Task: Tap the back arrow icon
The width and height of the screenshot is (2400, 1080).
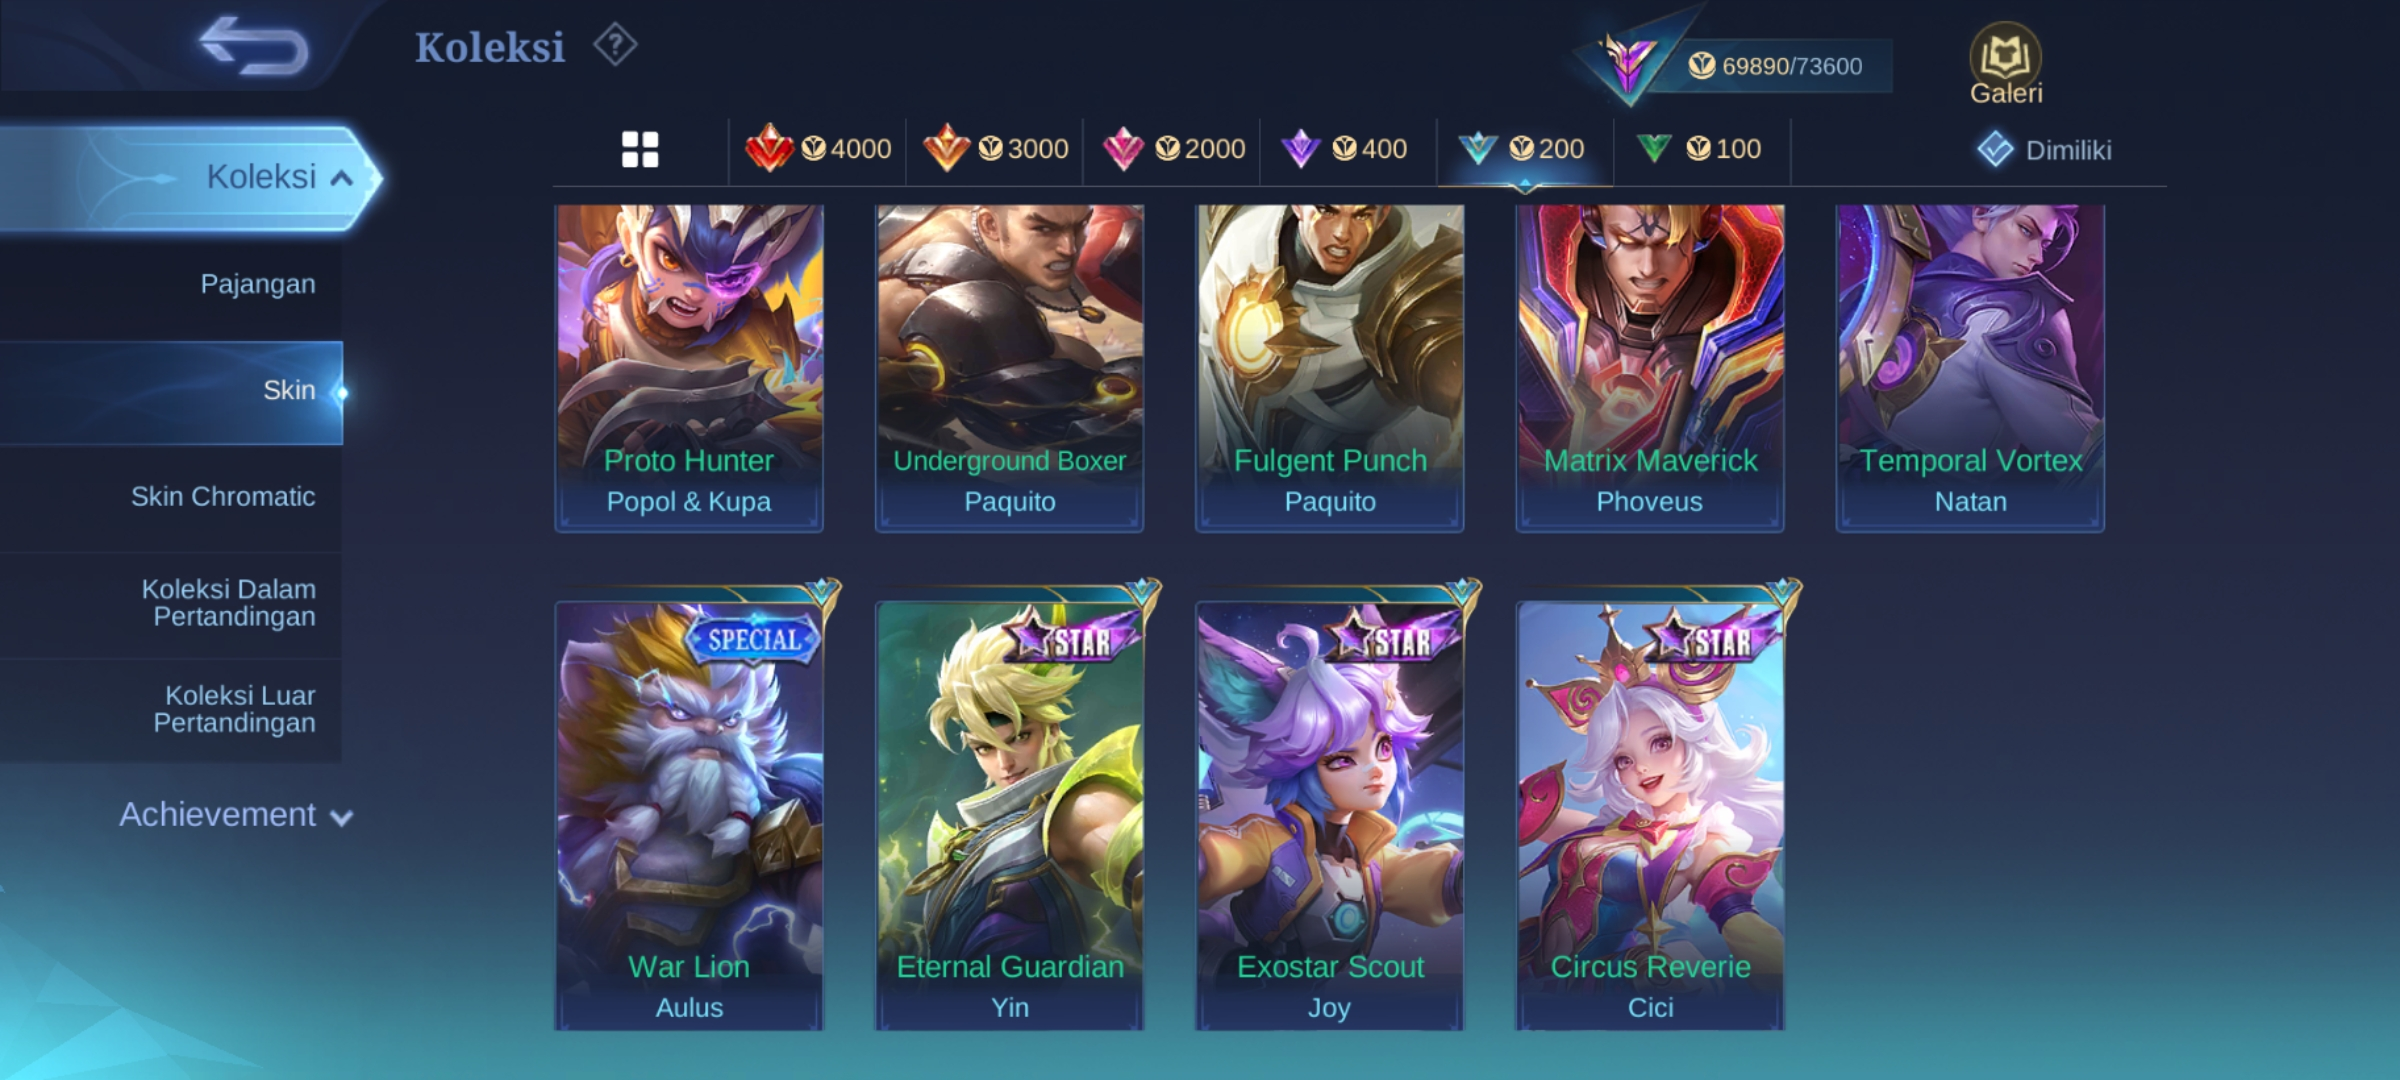Action: tap(254, 46)
